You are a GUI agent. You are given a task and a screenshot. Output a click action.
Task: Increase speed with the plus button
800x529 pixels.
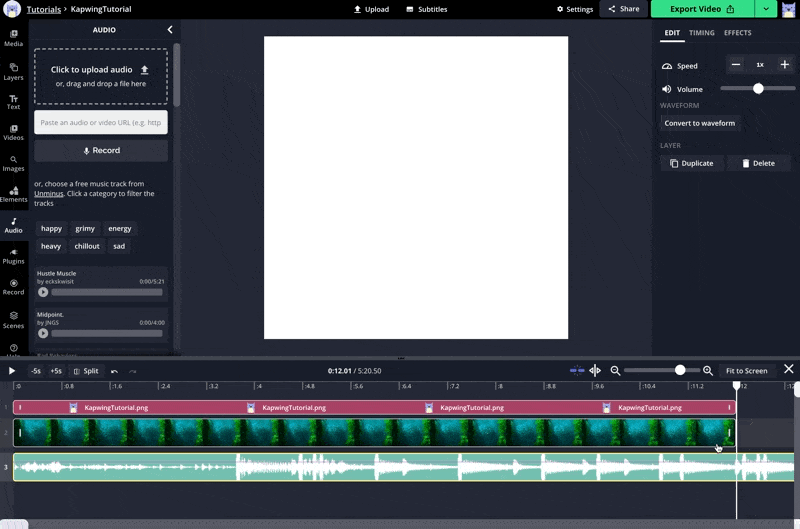(784, 65)
